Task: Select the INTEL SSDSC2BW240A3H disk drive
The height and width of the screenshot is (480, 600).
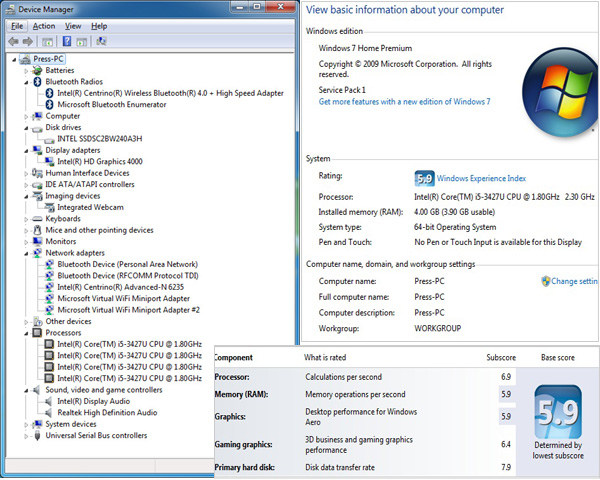Action: (99, 139)
